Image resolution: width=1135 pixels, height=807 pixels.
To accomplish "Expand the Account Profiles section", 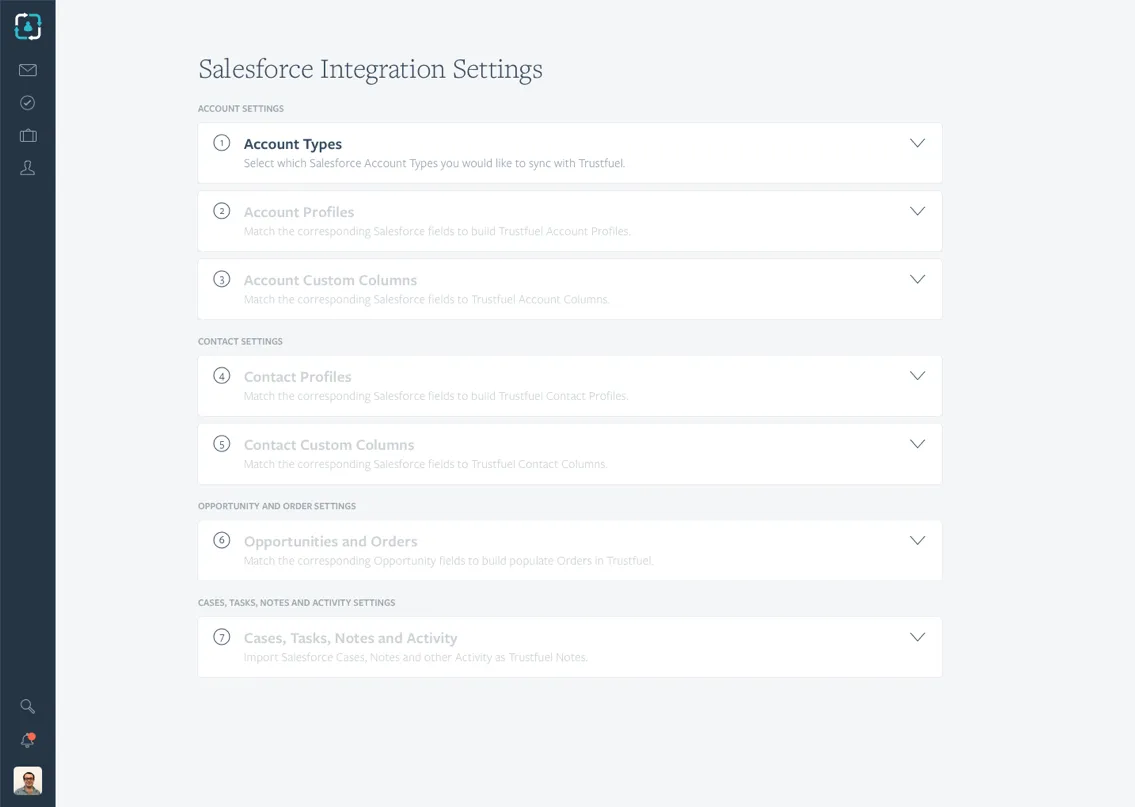I will pos(917,211).
